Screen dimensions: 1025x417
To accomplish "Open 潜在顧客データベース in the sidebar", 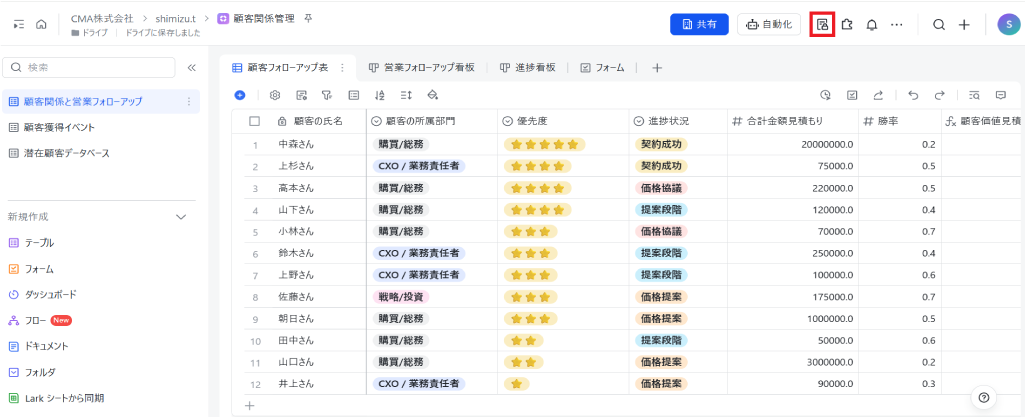I will click(101, 153).
